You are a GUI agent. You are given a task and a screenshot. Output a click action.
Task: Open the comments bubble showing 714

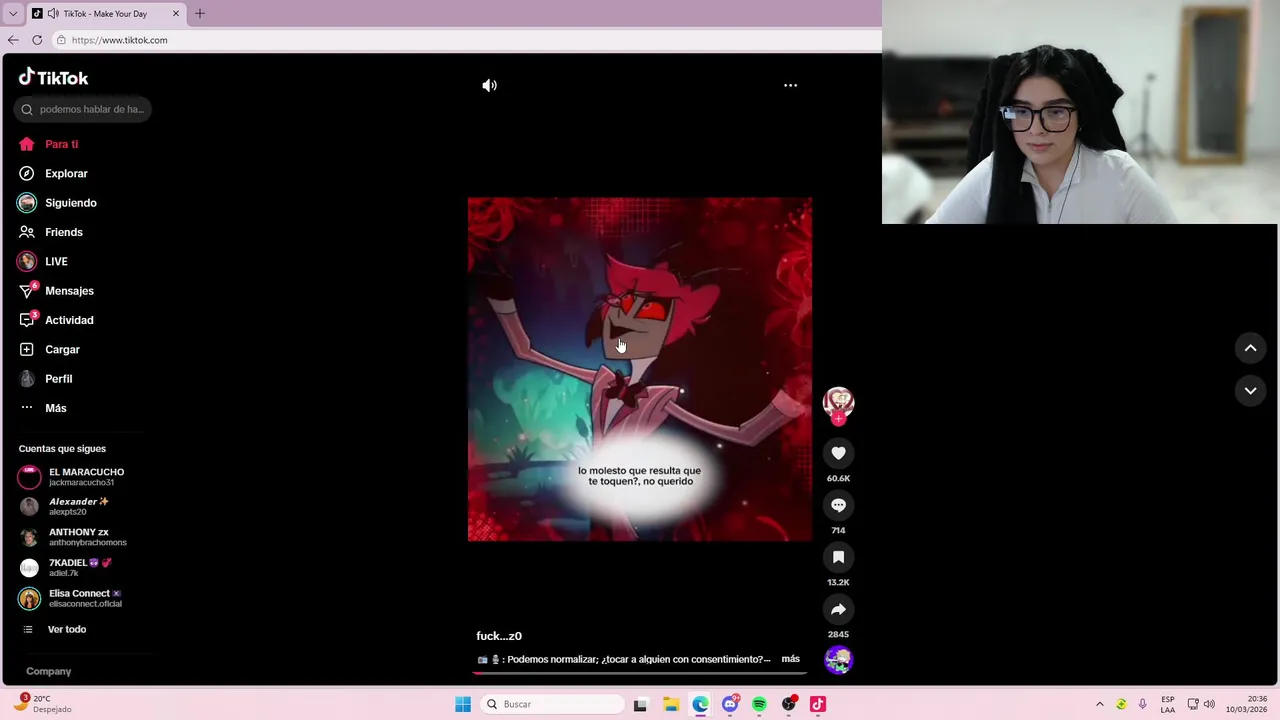click(838, 505)
